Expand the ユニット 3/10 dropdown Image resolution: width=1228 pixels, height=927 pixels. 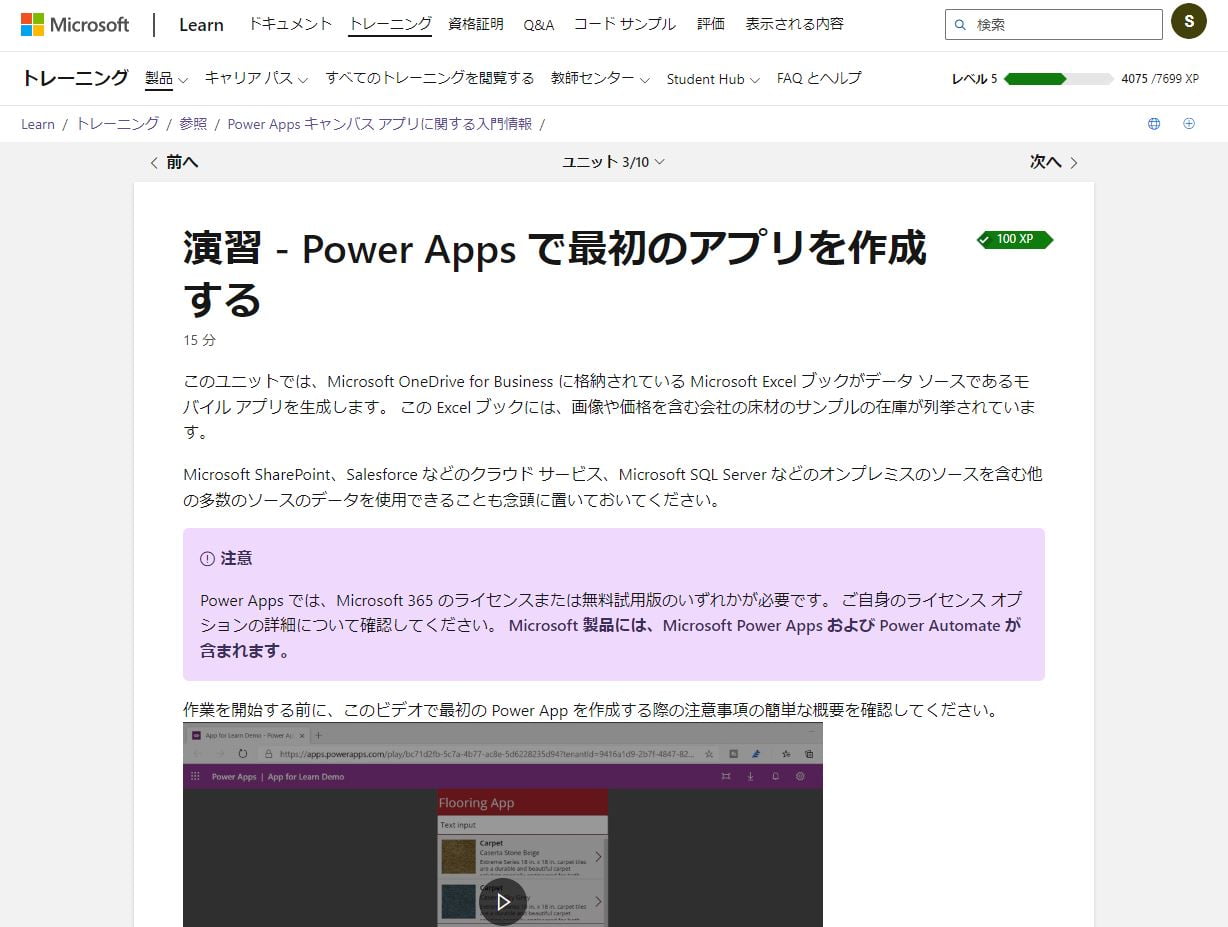pyautogui.click(x=613, y=162)
